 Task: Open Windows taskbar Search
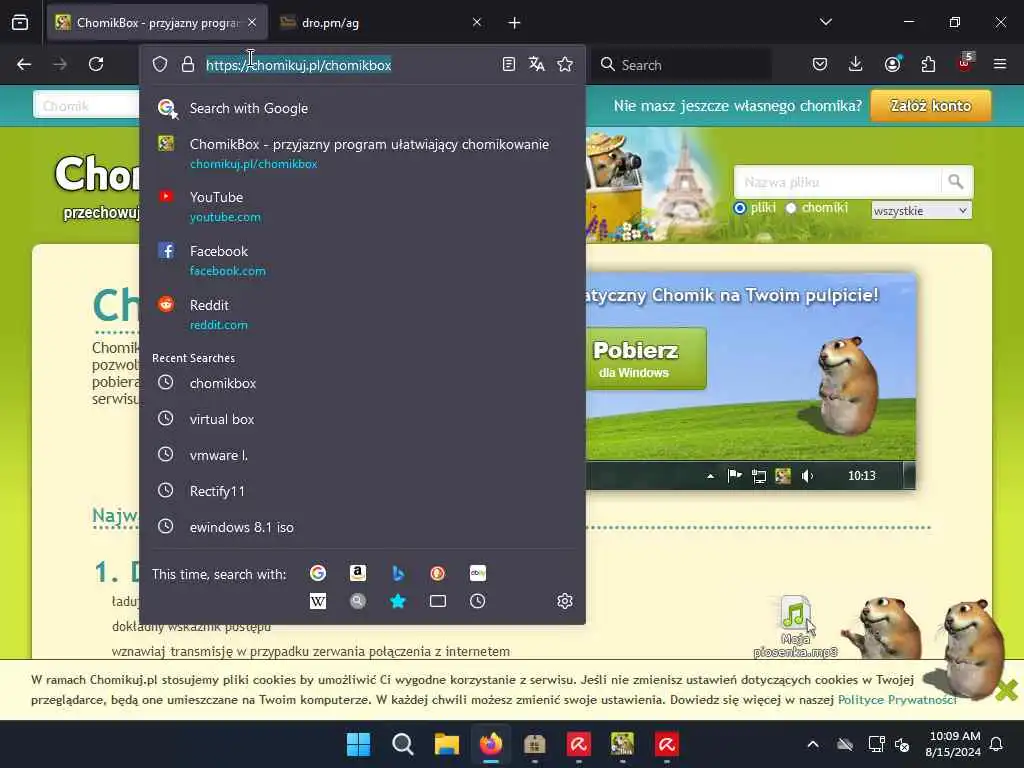pyautogui.click(x=402, y=744)
